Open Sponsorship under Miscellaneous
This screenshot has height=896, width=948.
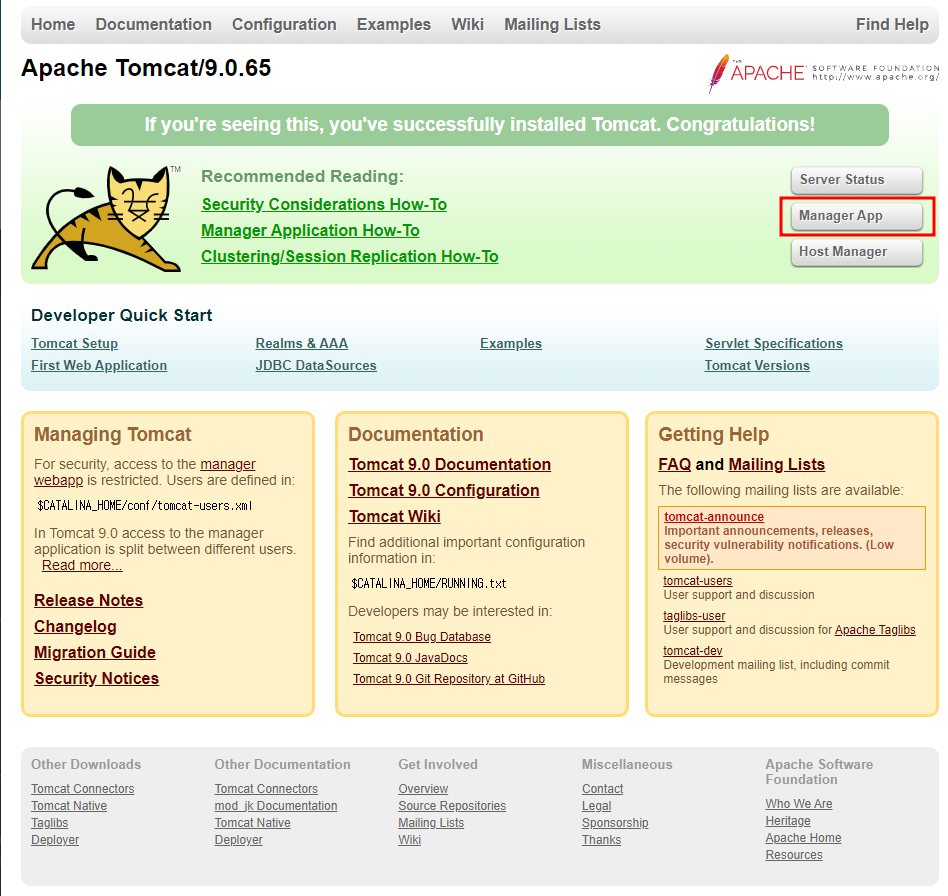(x=615, y=823)
